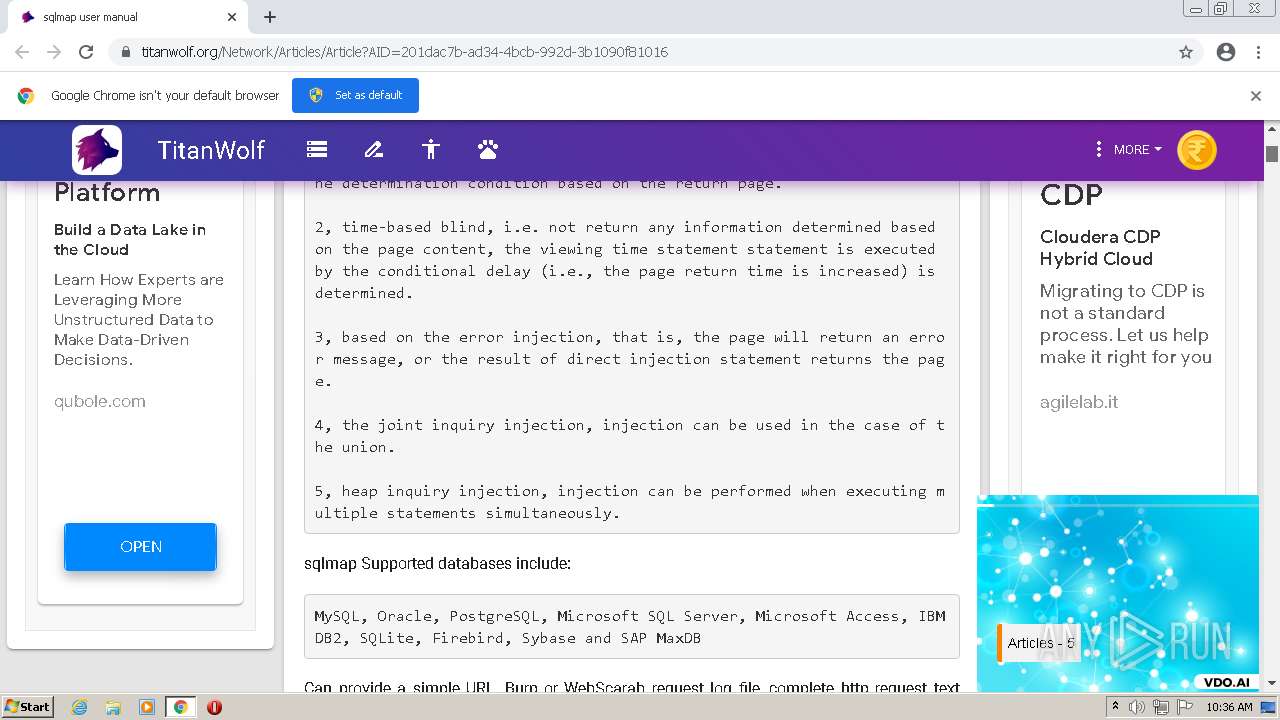Click the Chrome taskbar icon

[180, 707]
